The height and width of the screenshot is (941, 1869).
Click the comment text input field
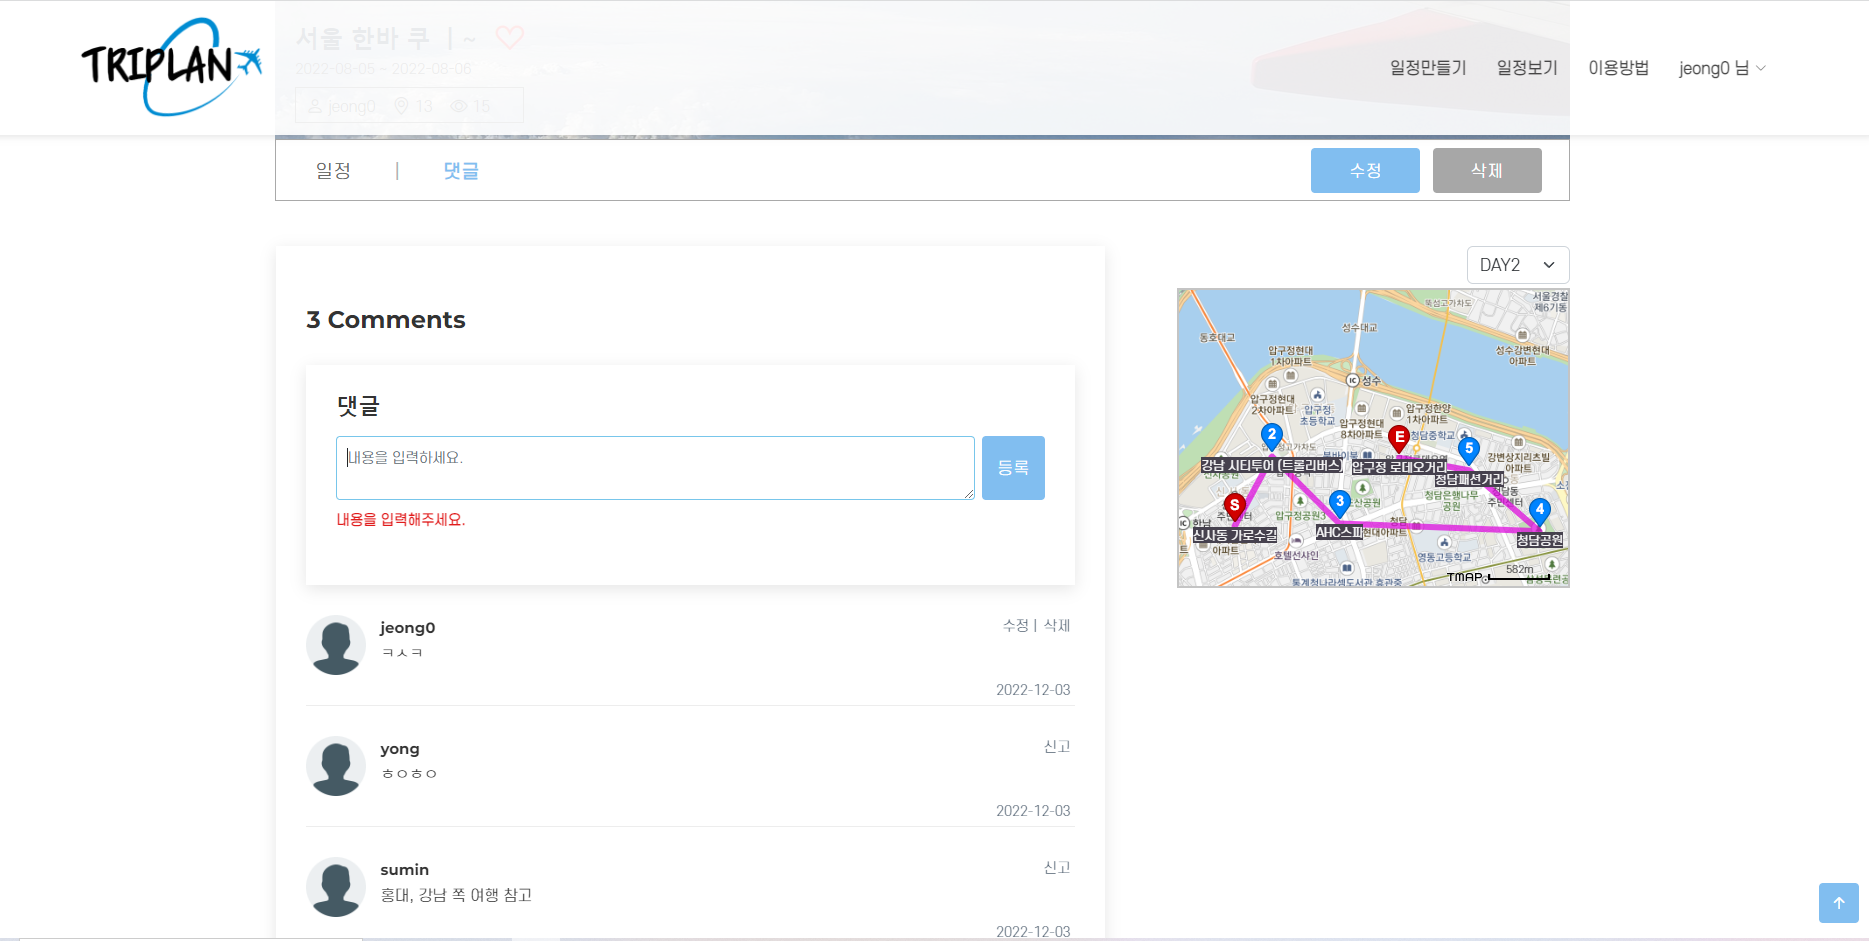[655, 468]
